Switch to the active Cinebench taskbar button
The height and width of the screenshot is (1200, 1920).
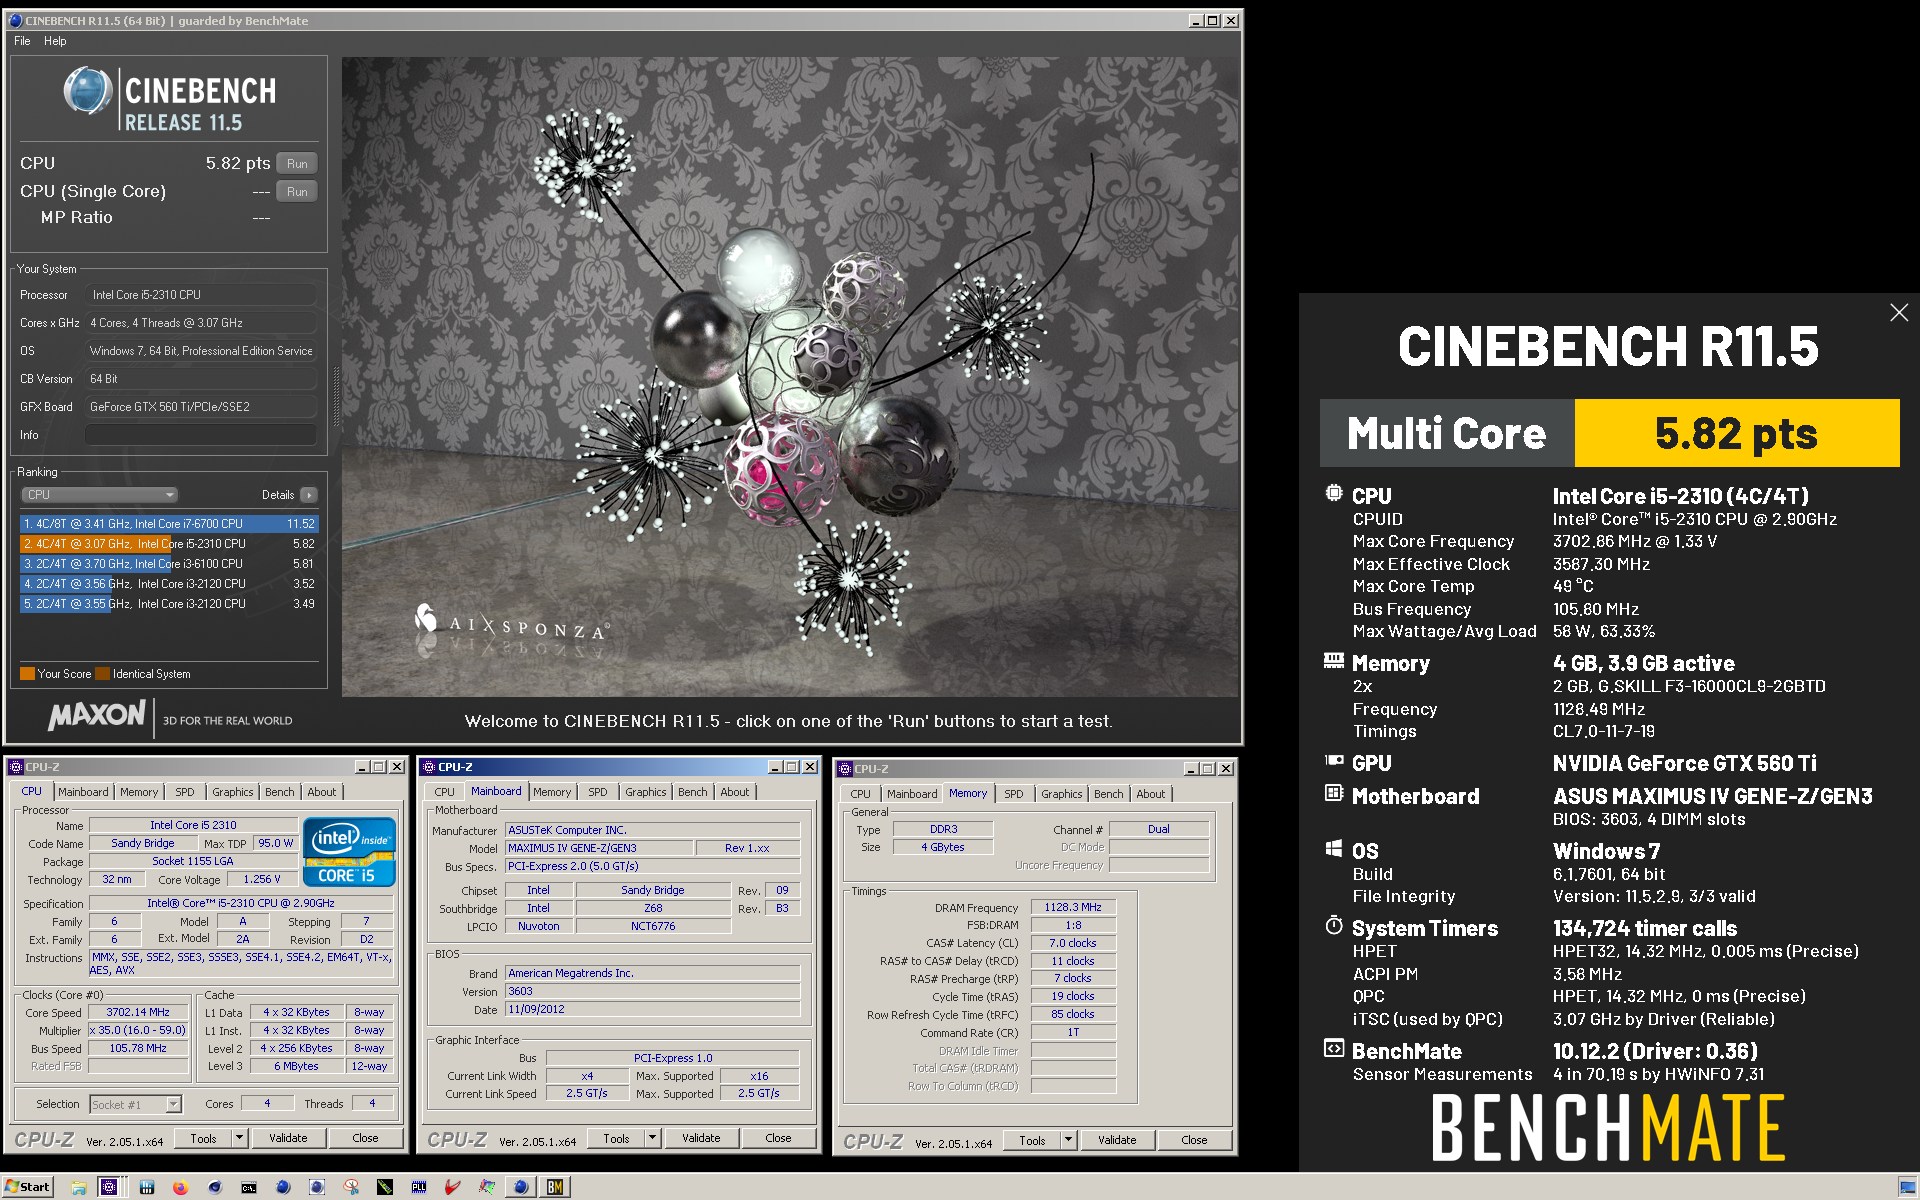coord(521,1187)
